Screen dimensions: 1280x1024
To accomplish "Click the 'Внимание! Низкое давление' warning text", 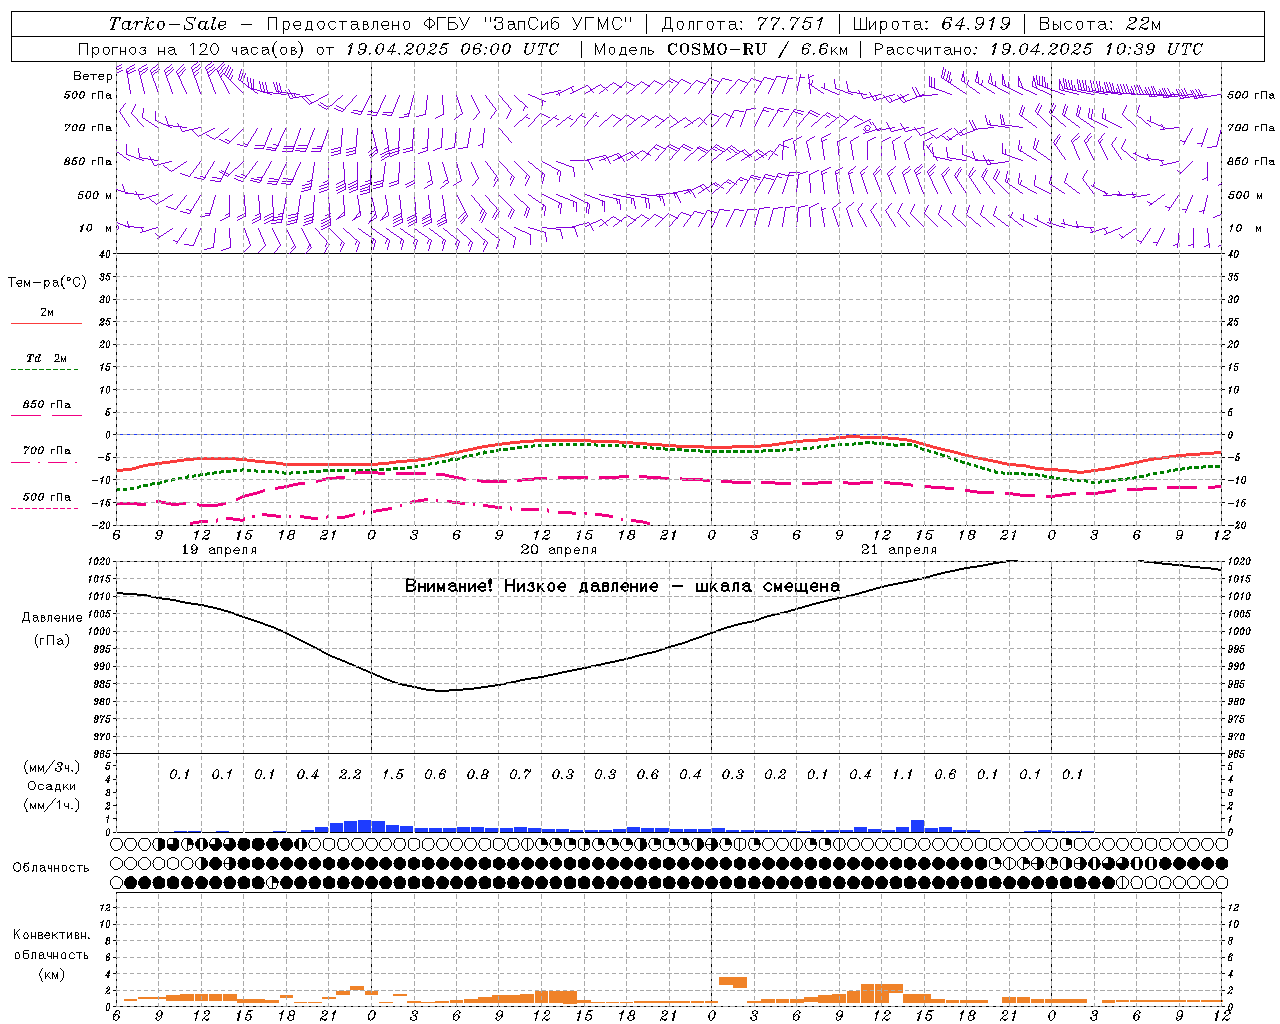I will [x=531, y=586].
